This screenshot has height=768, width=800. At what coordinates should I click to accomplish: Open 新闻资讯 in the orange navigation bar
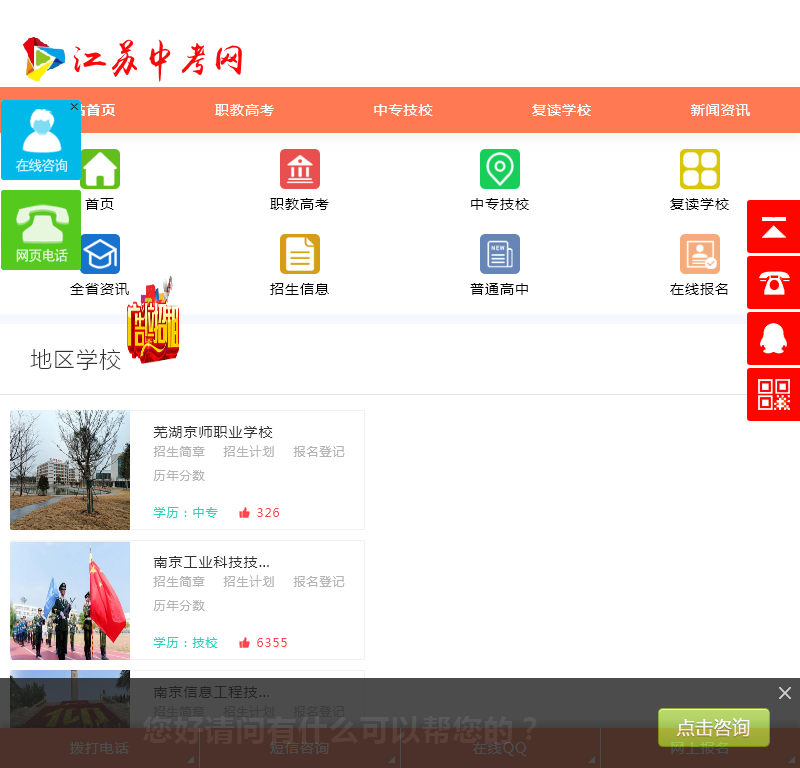pos(720,110)
